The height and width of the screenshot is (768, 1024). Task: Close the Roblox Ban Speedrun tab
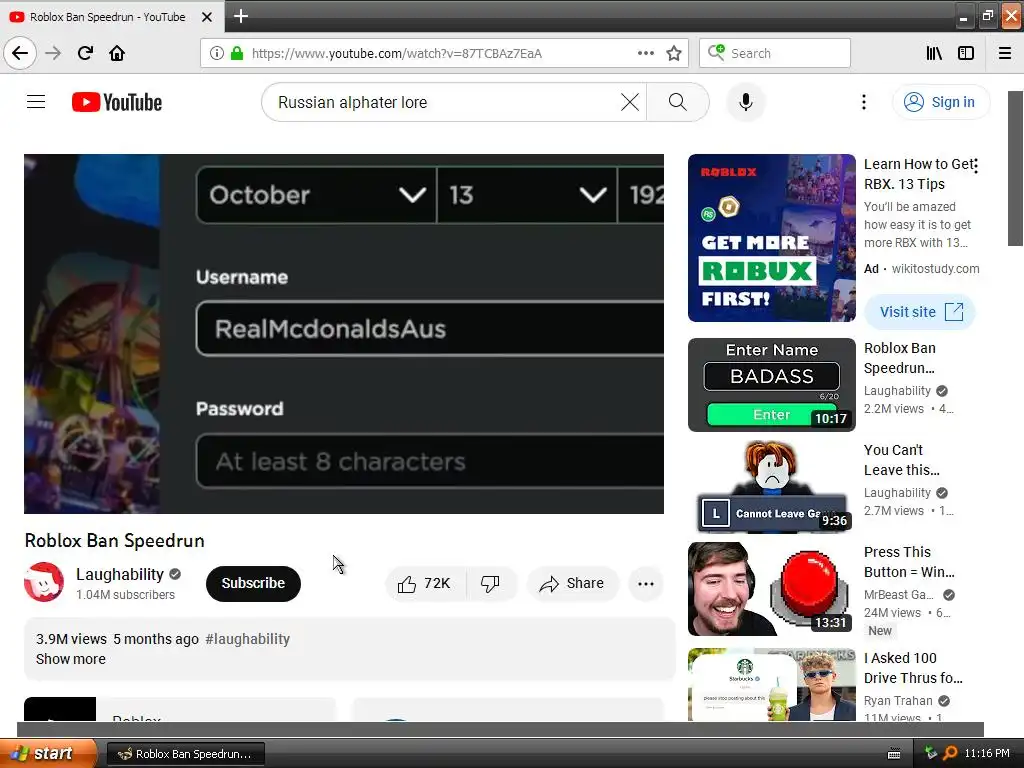point(207,17)
